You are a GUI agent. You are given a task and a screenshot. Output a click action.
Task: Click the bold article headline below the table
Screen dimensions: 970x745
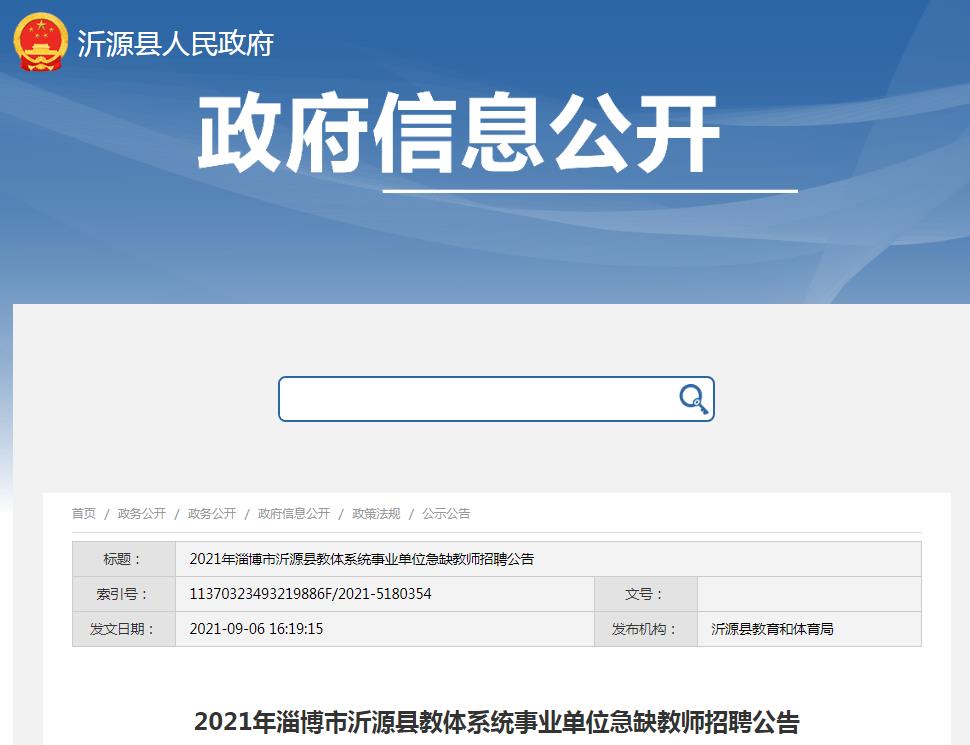click(x=497, y=721)
